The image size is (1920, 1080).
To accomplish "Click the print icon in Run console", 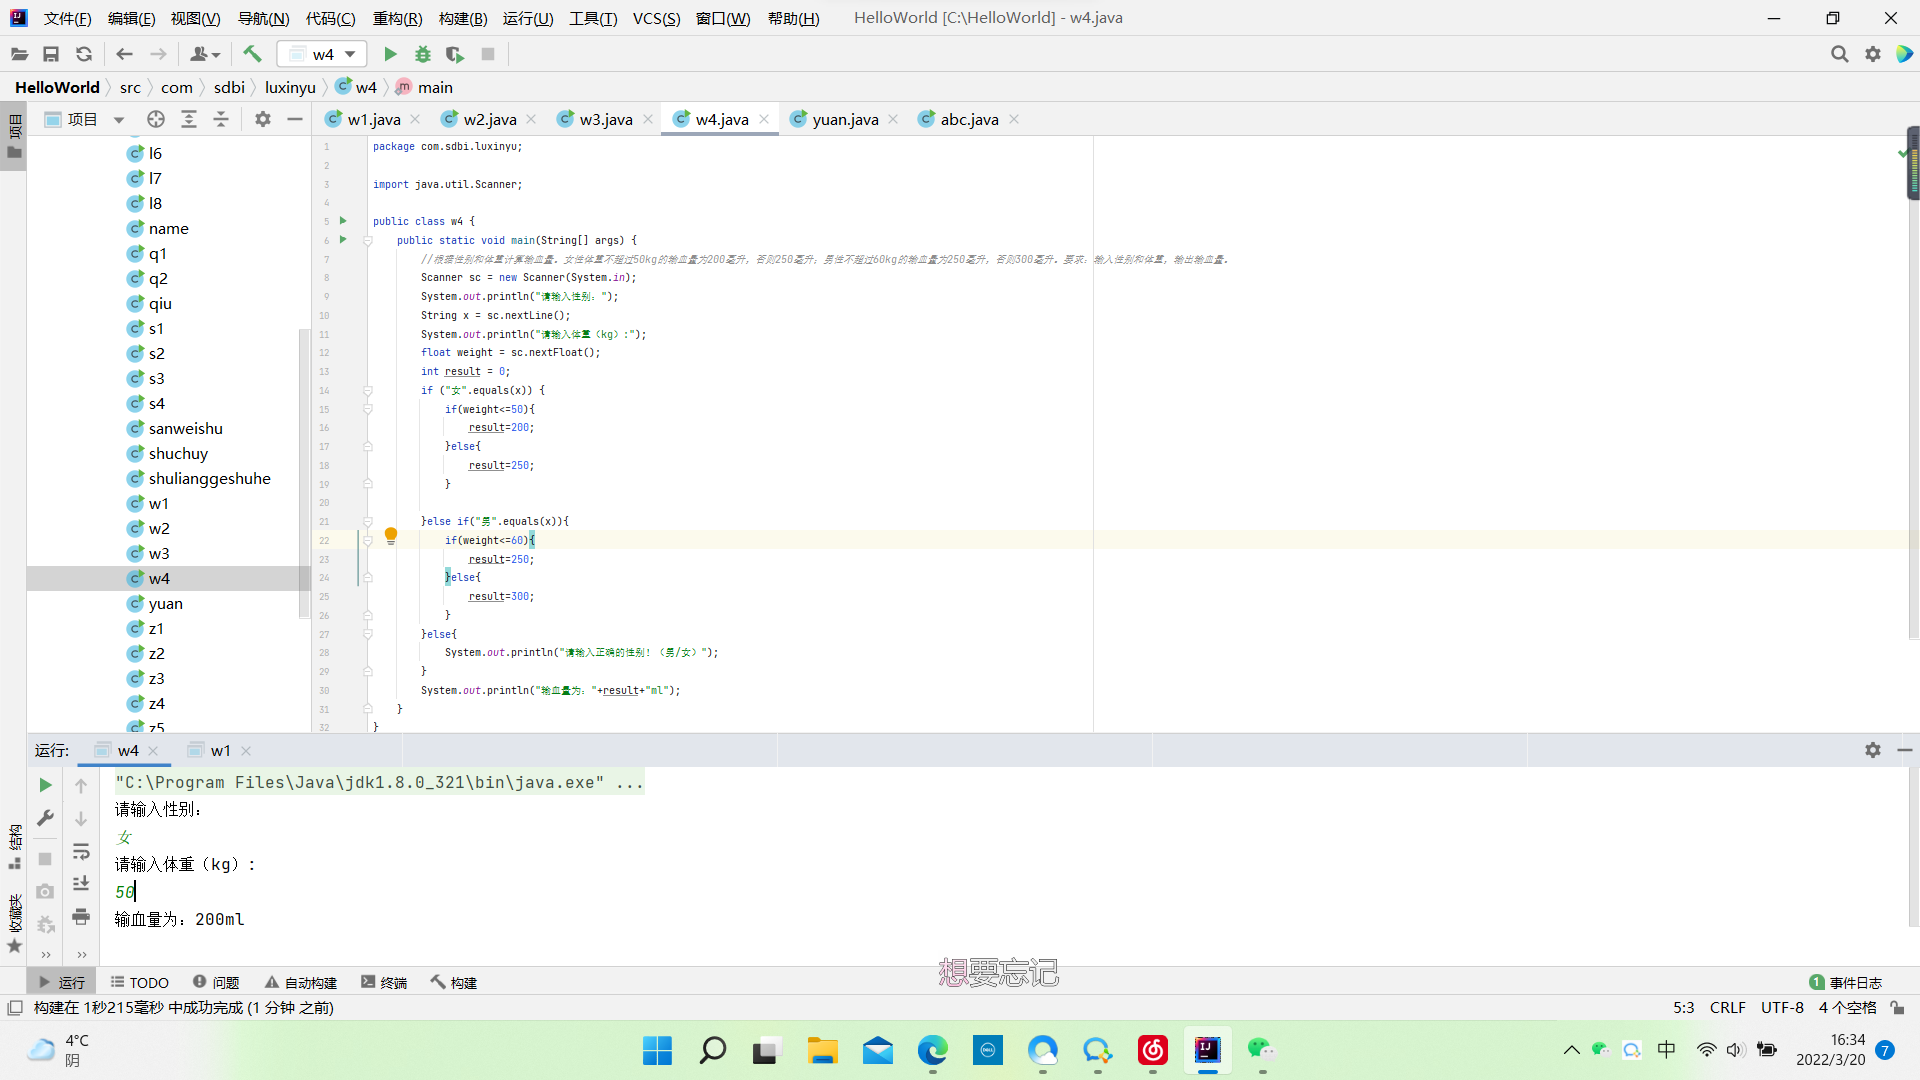I will tap(81, 916).
